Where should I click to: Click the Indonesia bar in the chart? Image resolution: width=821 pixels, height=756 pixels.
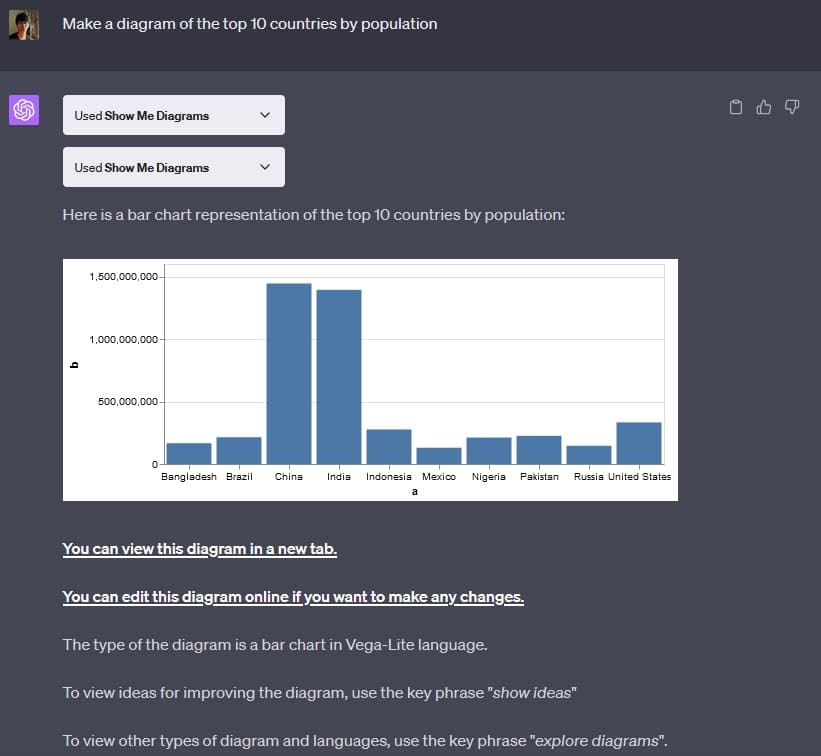coord(389,447)
